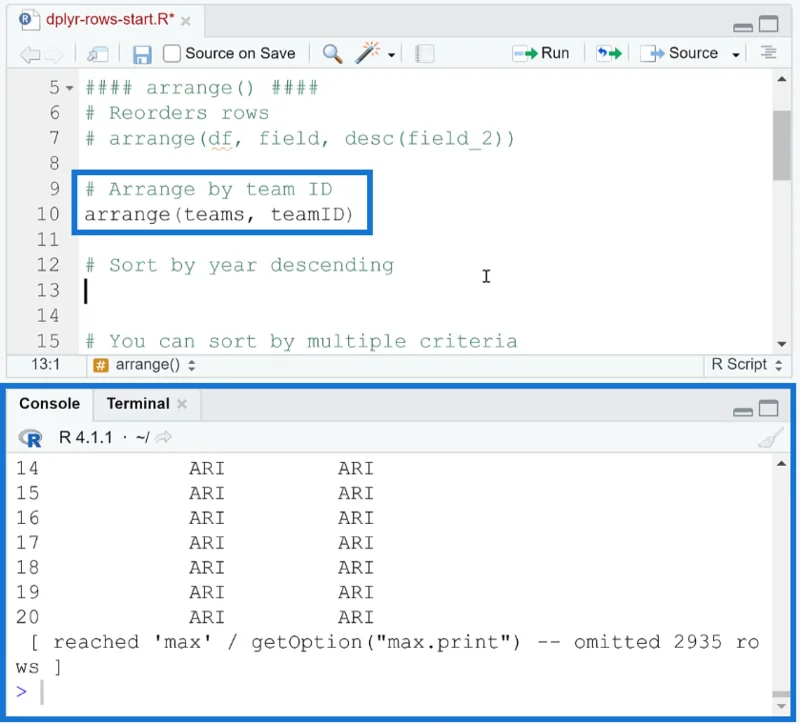Re-run the previous code region
This screenshot has height=724, width=800.
(x=609, y=53)
